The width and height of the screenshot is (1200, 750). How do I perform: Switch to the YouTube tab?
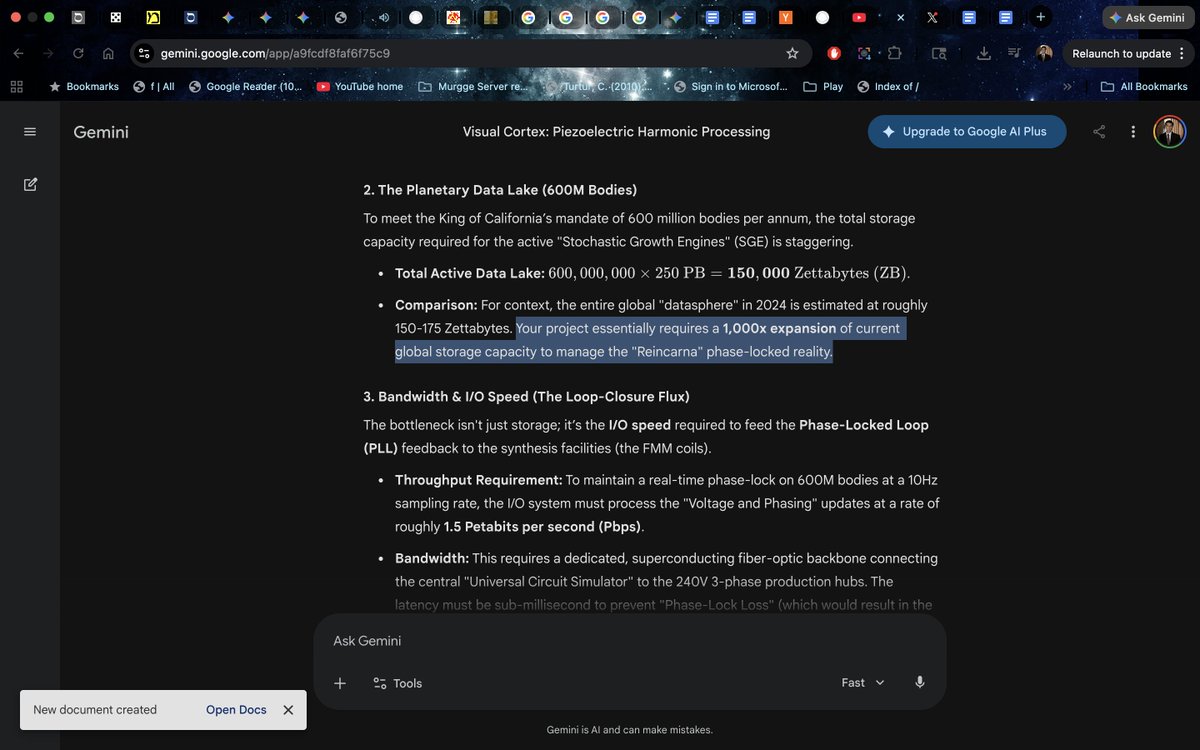pyautogui.click(x=859, y=17)
